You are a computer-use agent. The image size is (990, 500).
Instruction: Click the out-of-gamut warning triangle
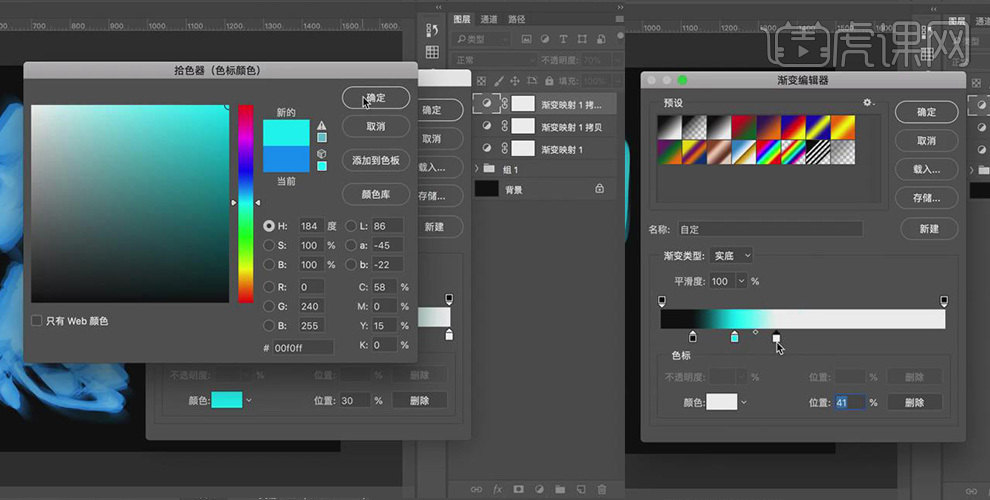click(x=322, y=125)
